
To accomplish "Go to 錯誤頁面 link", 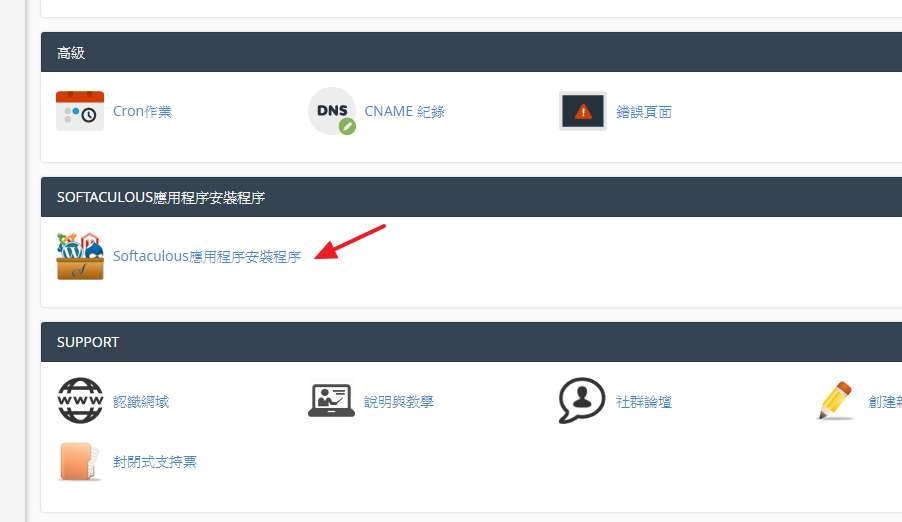I will pos(644,112).
